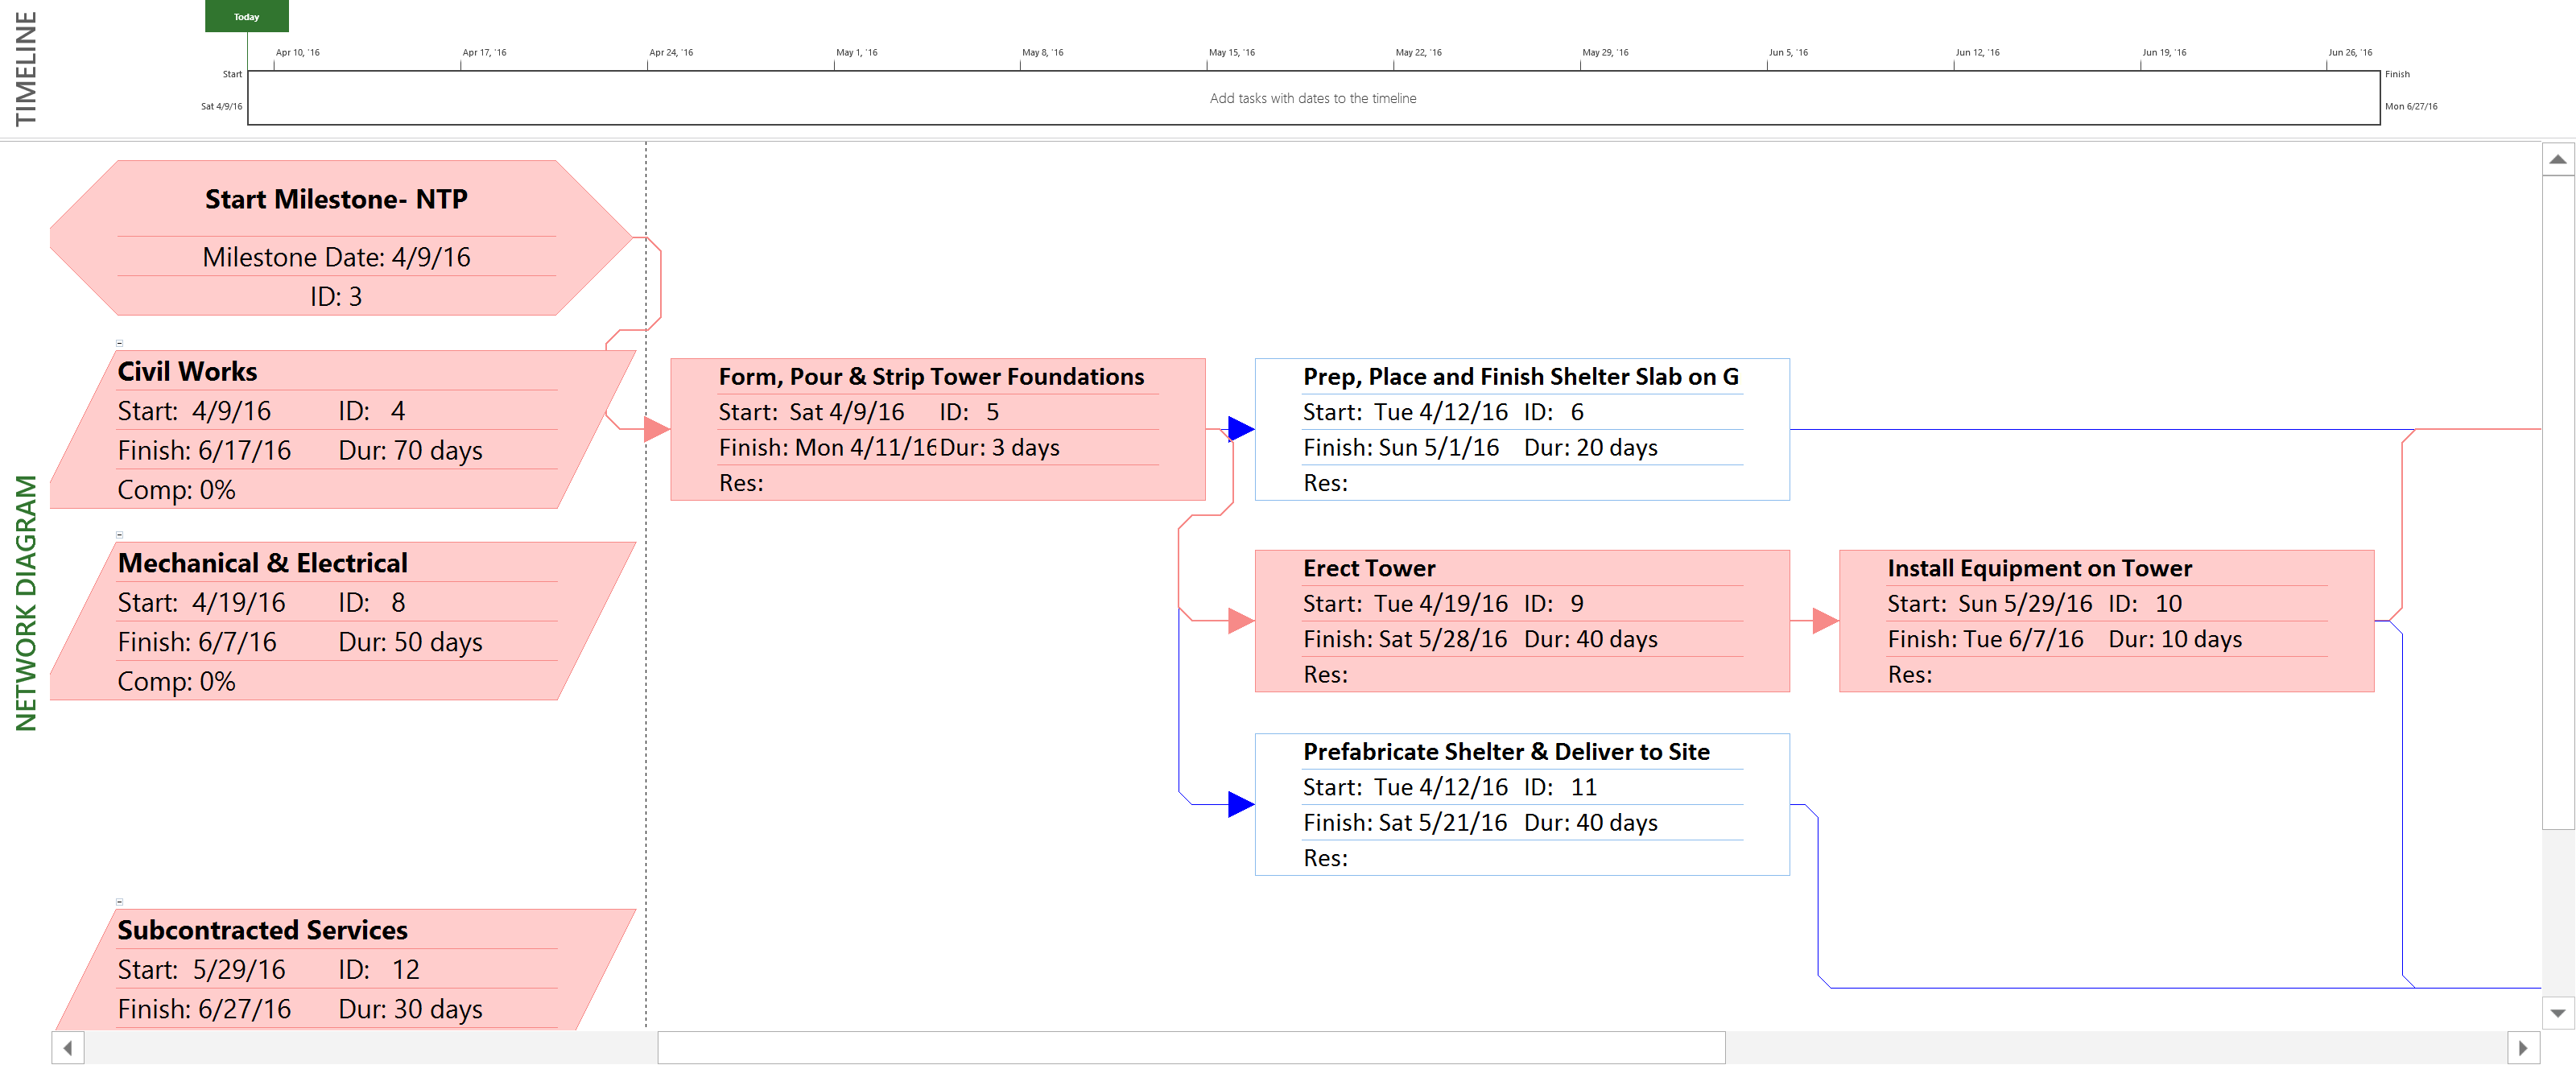2576x1065 pixels.
Task: Click 'Finish: Sun 5/1/16' in Shelter Slab box
Action: [x=1401, y=447]
